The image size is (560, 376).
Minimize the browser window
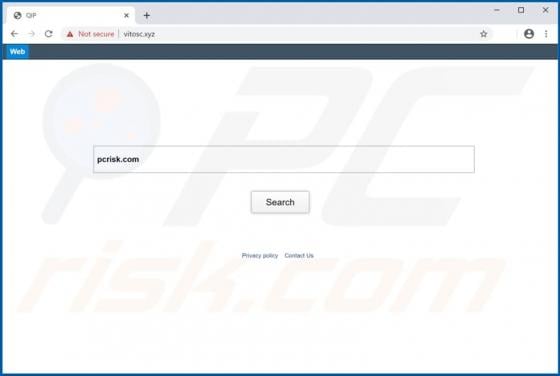pyautogui.click(x=497, y=10)
